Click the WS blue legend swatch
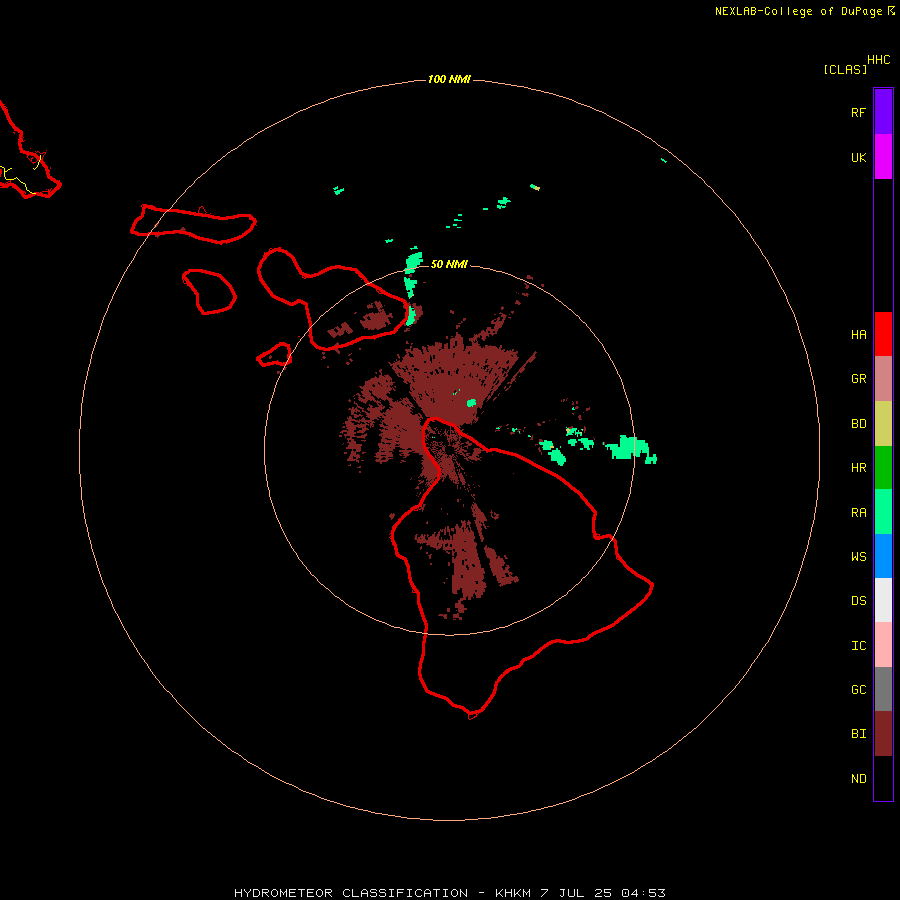 [883, 556]
